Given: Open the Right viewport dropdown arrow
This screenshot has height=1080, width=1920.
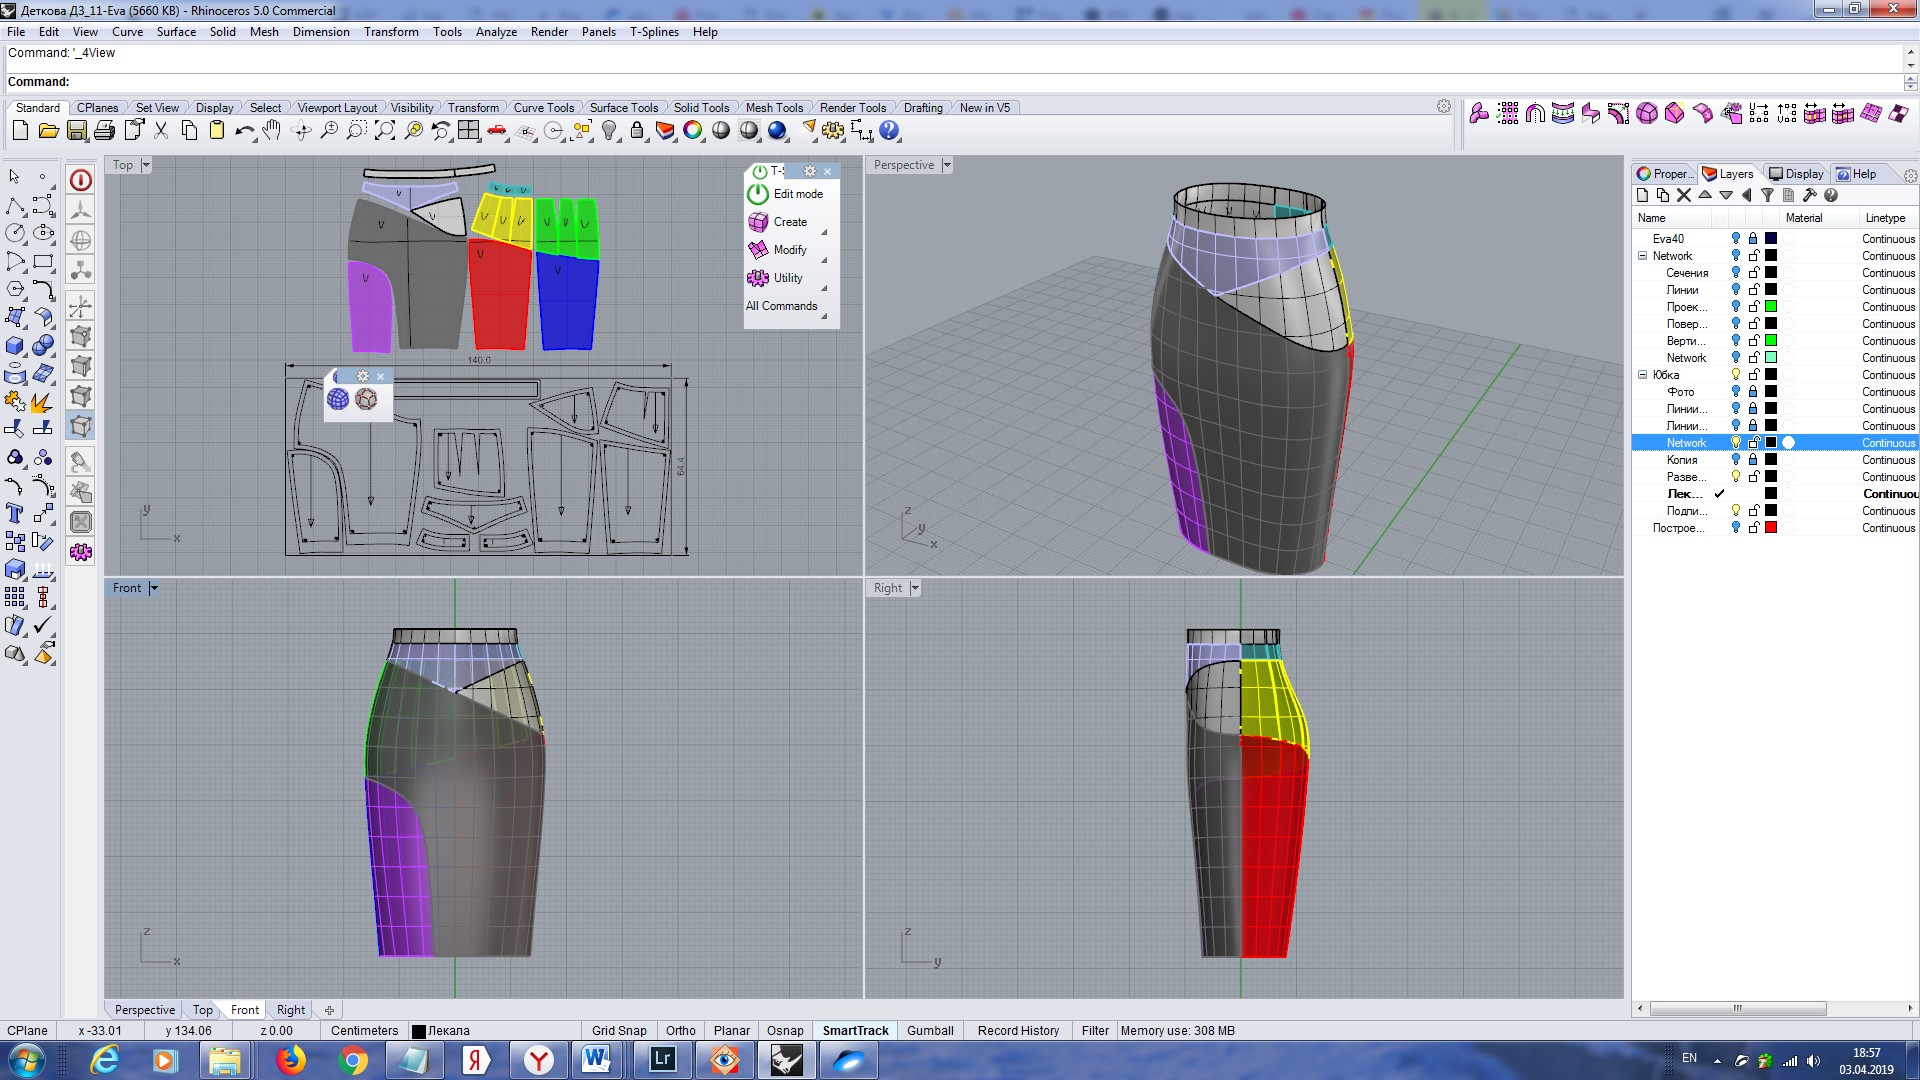Looking at the screenshot, I should click(x=915, y=588).
